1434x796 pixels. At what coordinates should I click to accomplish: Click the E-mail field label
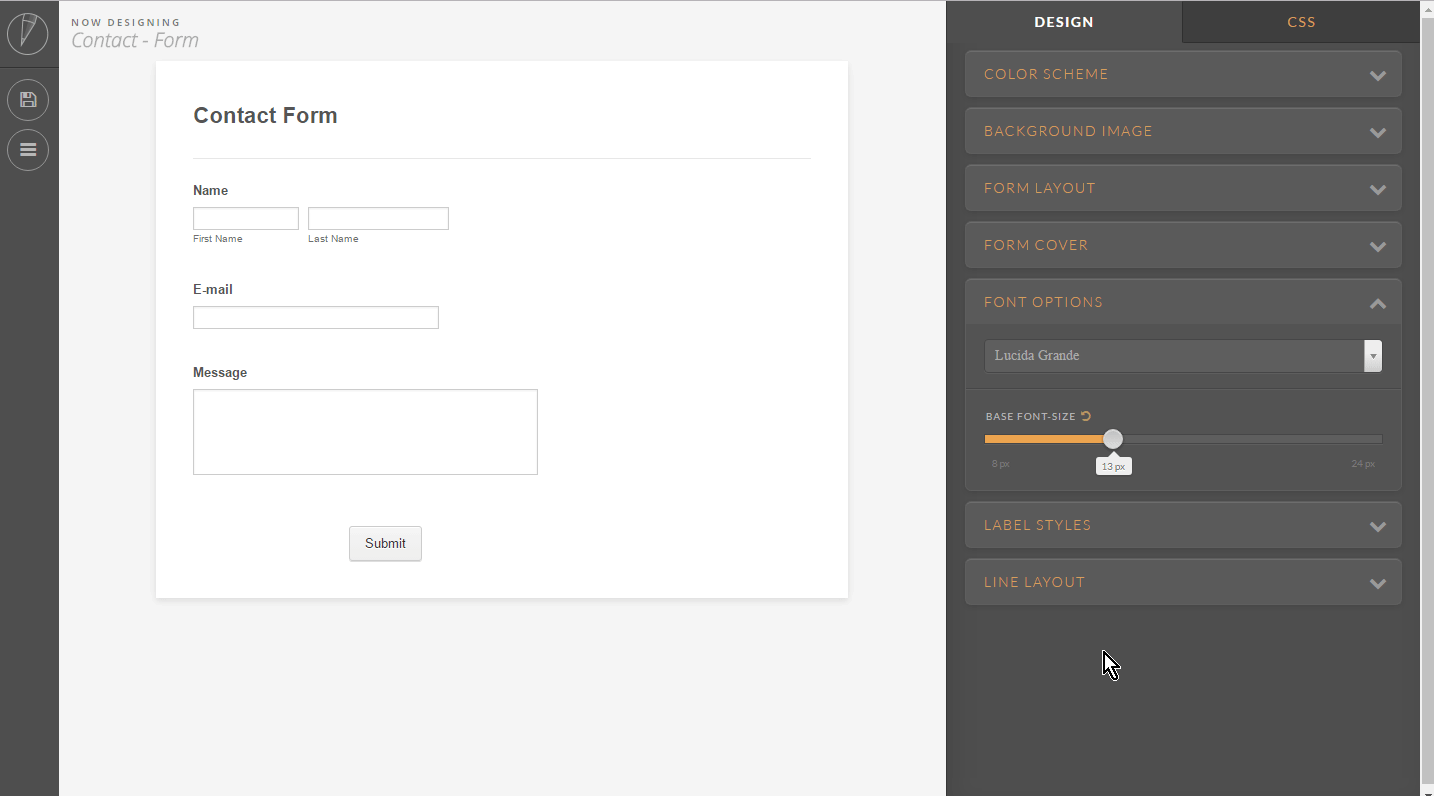point(213,289)
